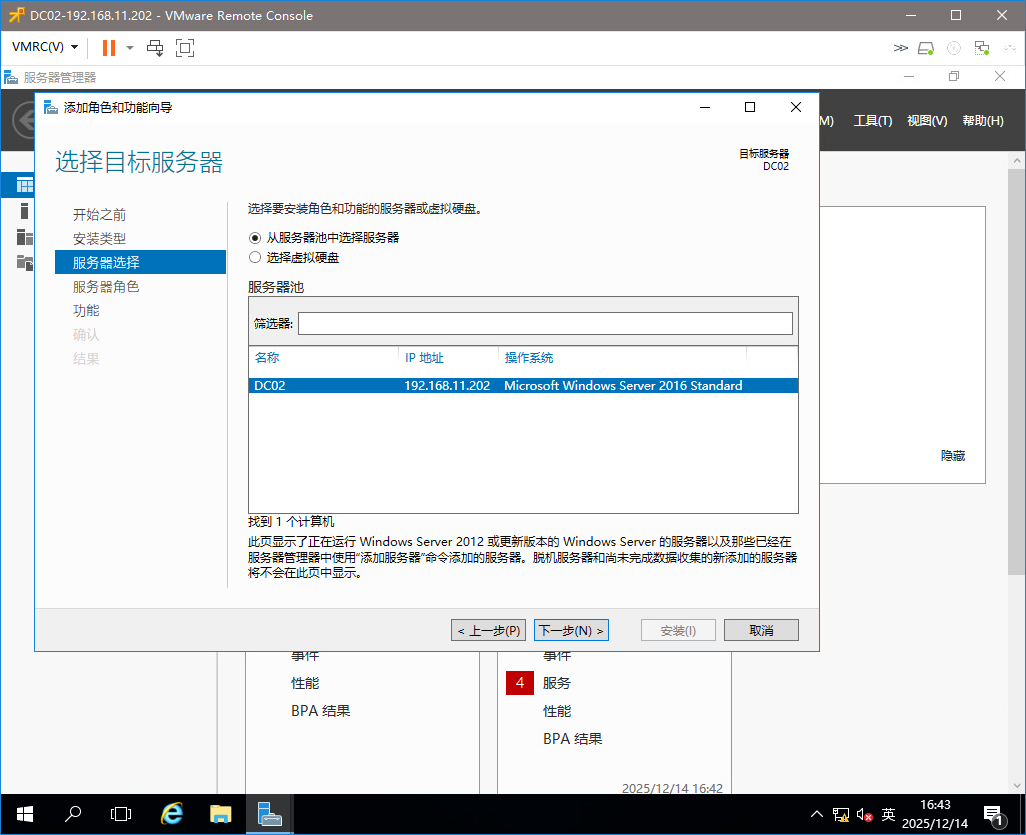The height and width of the screenshot is (835, 1026).
Task: Maximize the Add Roles wizard window
Action: click(x=750, y=107)
